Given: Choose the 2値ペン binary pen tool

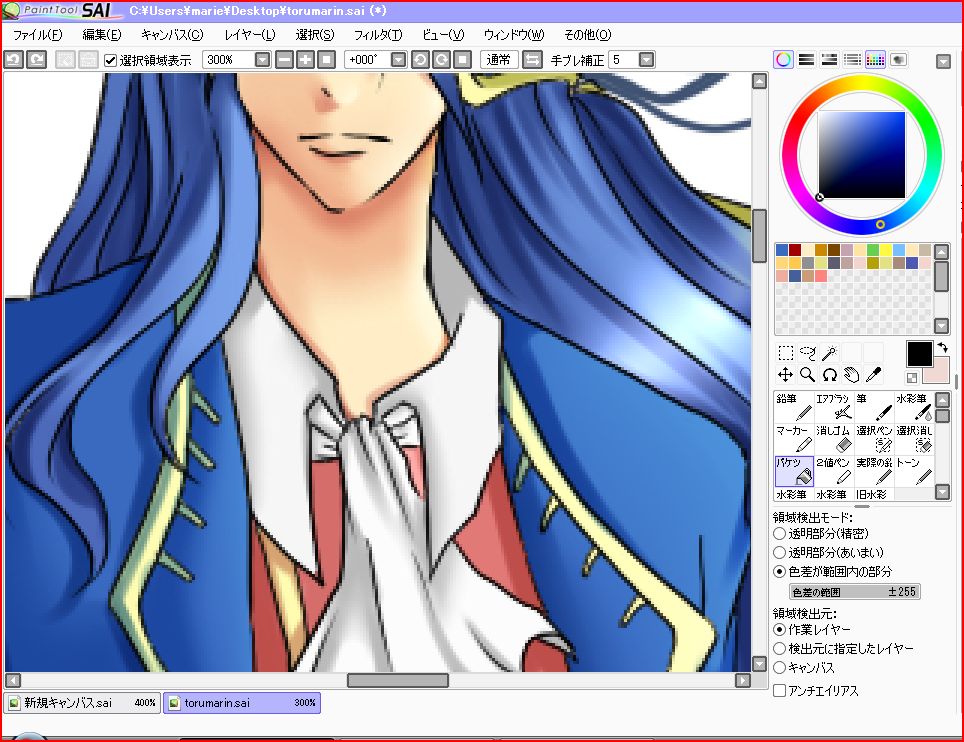Looking at the screenshot, I should (x=834, y=471).
